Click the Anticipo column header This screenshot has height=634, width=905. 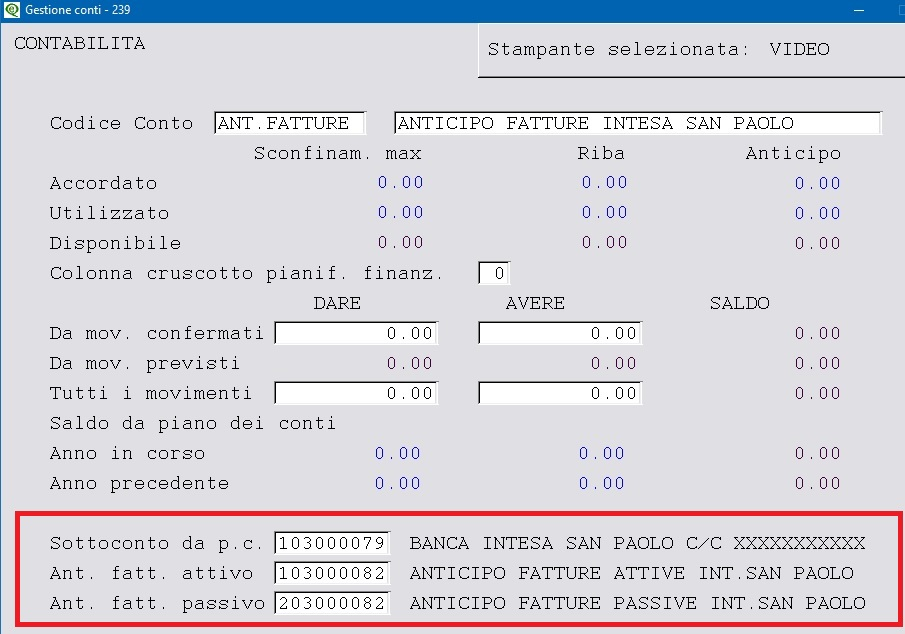point(793,154)
